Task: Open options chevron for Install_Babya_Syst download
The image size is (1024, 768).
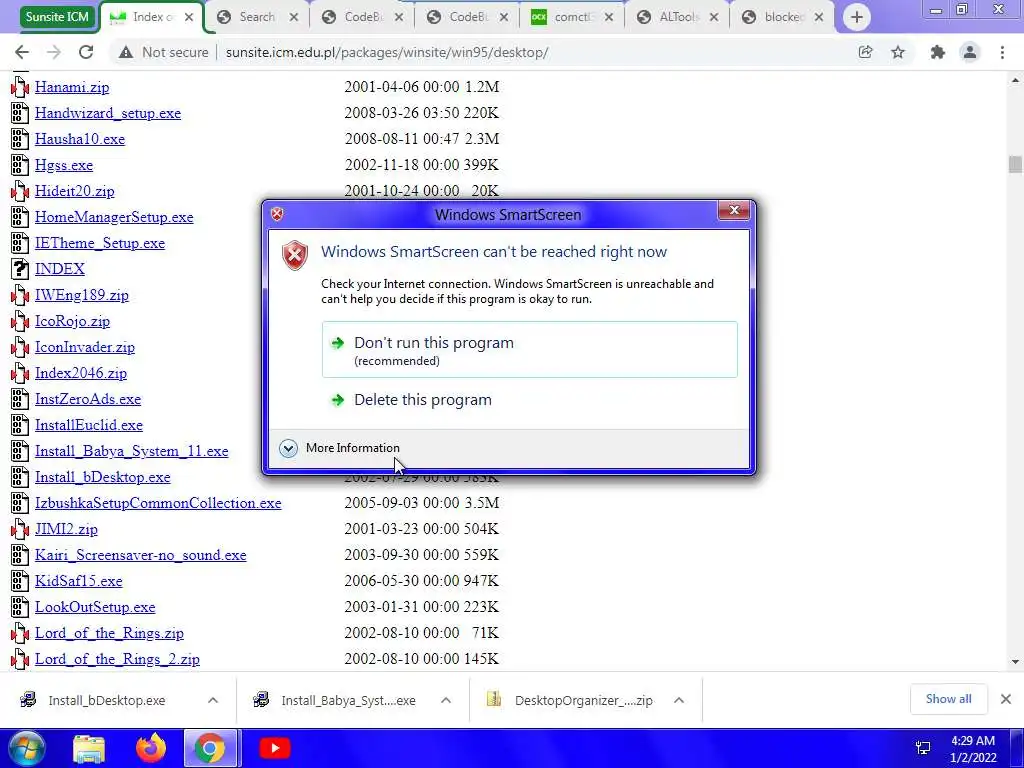Action: click(446, 700)
